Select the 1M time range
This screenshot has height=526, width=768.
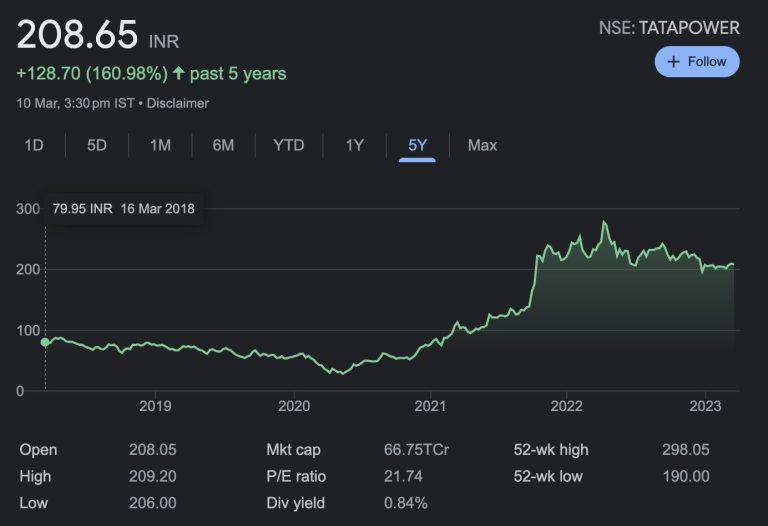click(x=160, y=145)
